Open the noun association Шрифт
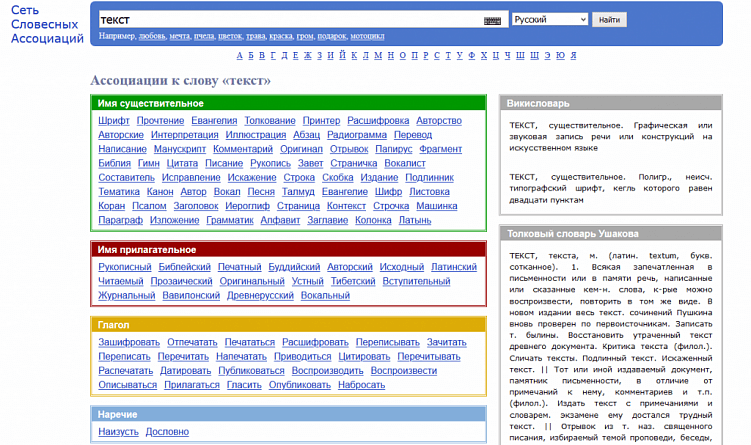 [114, 121]
